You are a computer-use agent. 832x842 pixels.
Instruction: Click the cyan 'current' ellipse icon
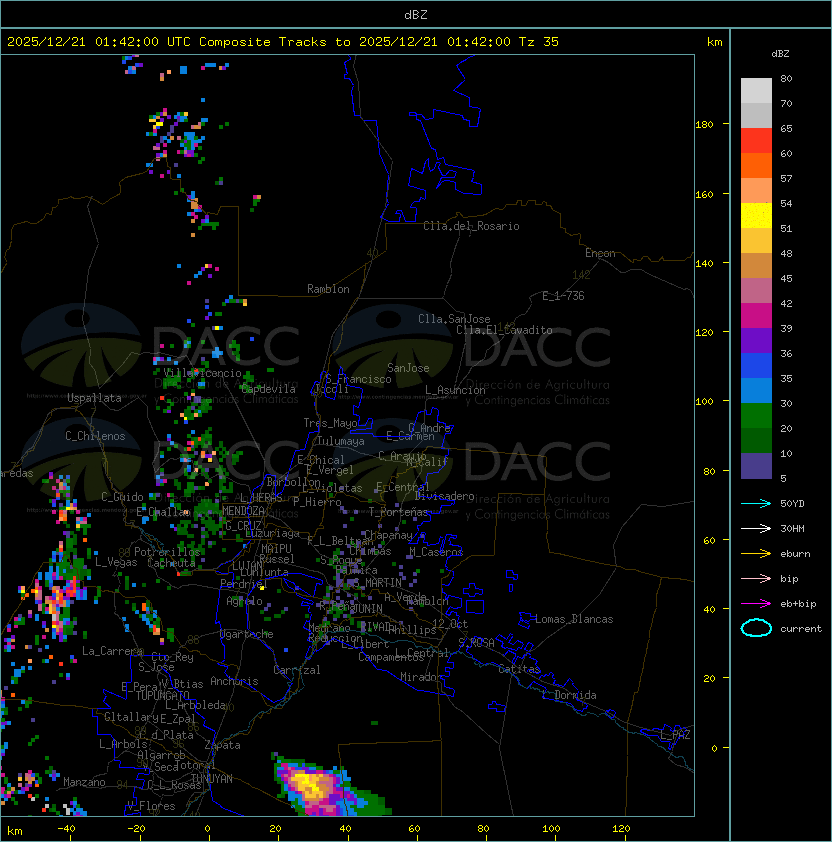756,628
